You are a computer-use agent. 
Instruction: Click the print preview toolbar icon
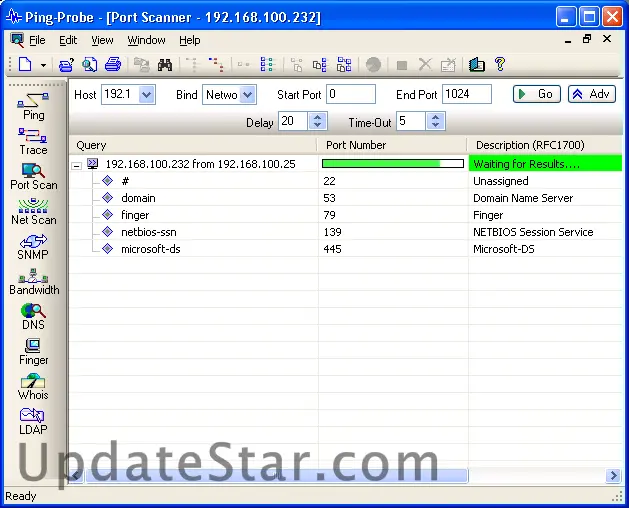[89, 65]
